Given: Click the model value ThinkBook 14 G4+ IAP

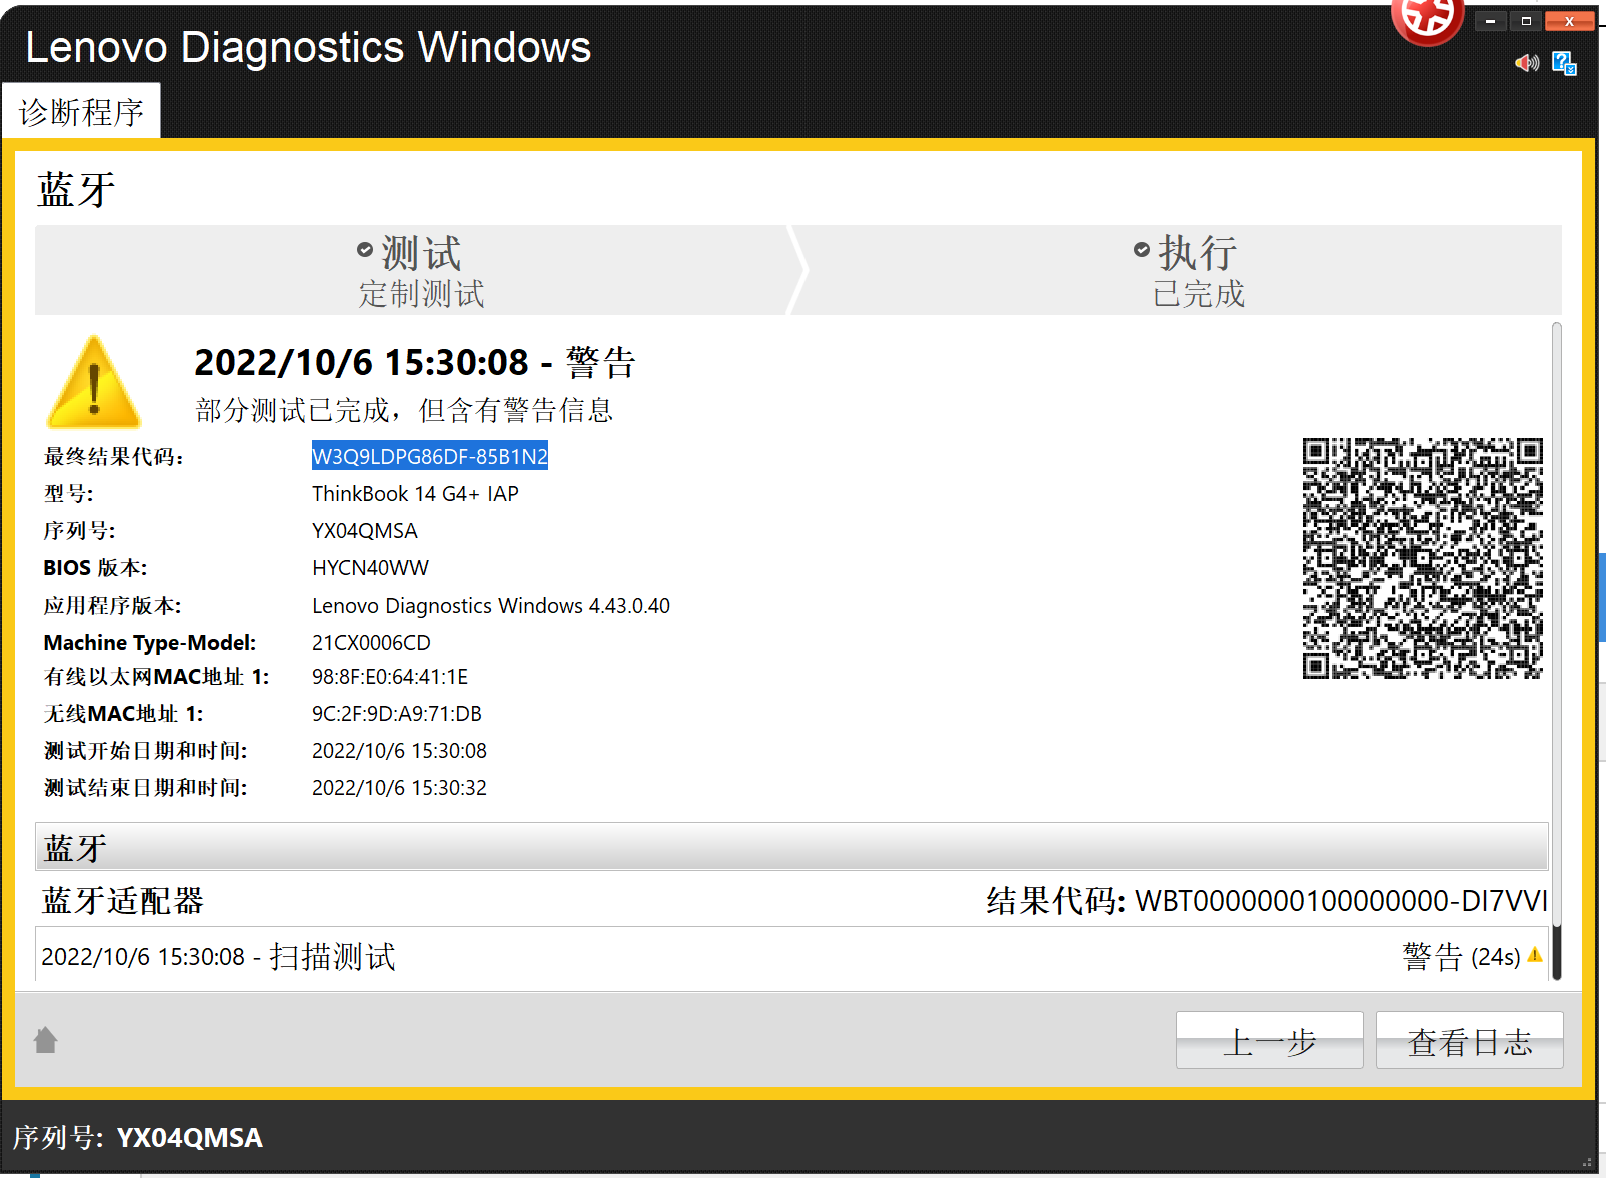Looking at the screenshot, I should coord(415,493).
